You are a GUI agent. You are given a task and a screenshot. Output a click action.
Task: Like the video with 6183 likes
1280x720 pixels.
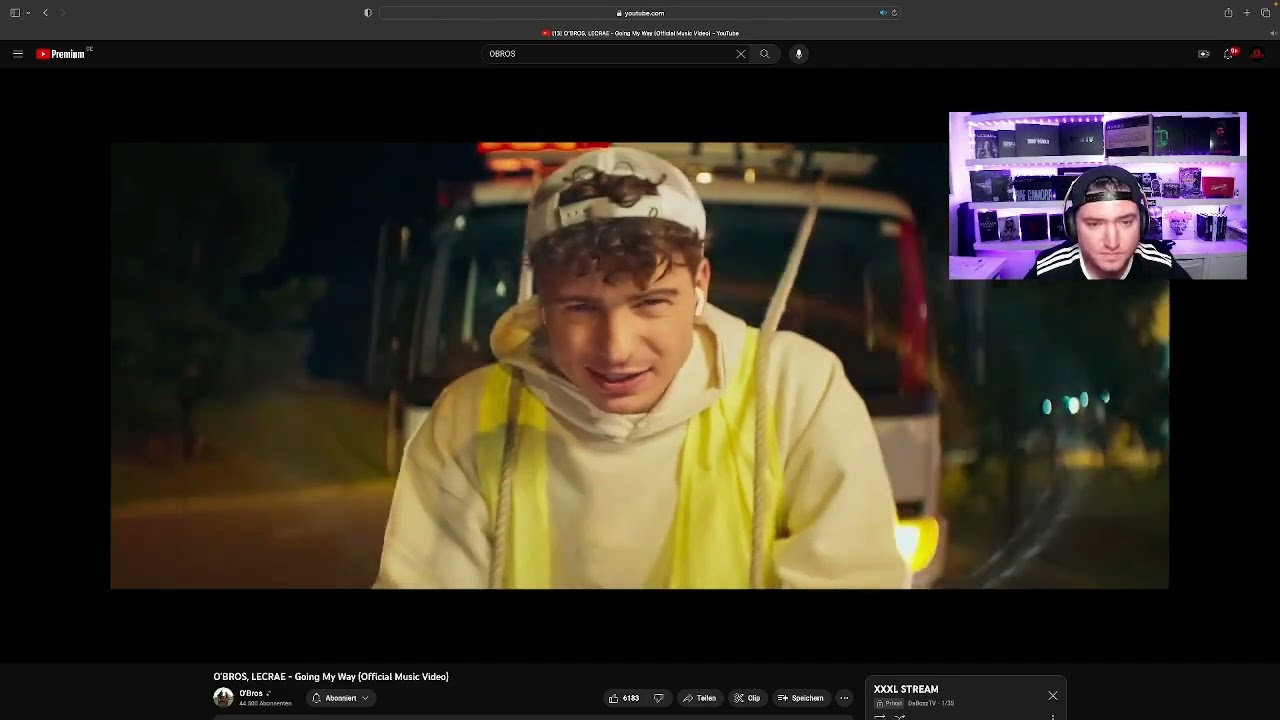(624, 698)
